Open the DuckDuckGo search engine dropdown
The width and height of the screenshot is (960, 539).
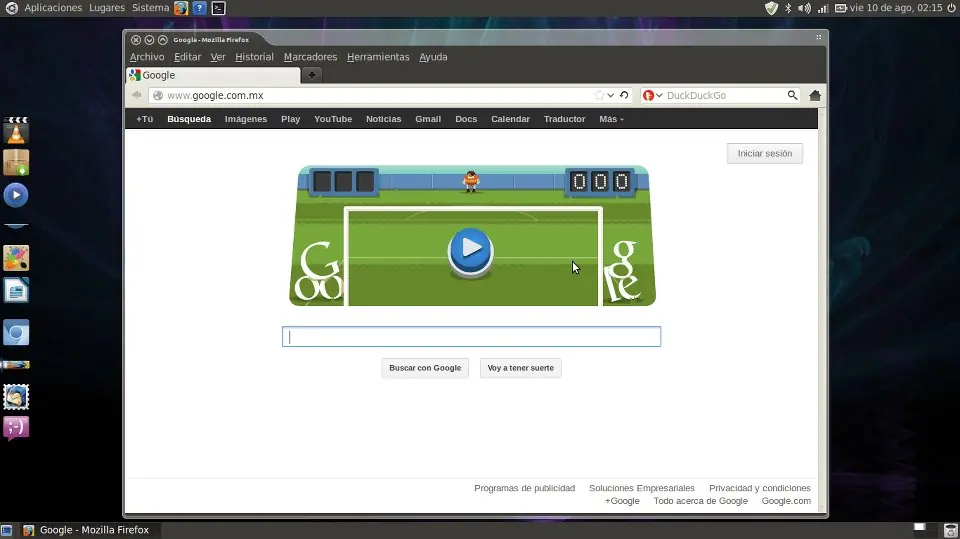click(x=653, y=95)
